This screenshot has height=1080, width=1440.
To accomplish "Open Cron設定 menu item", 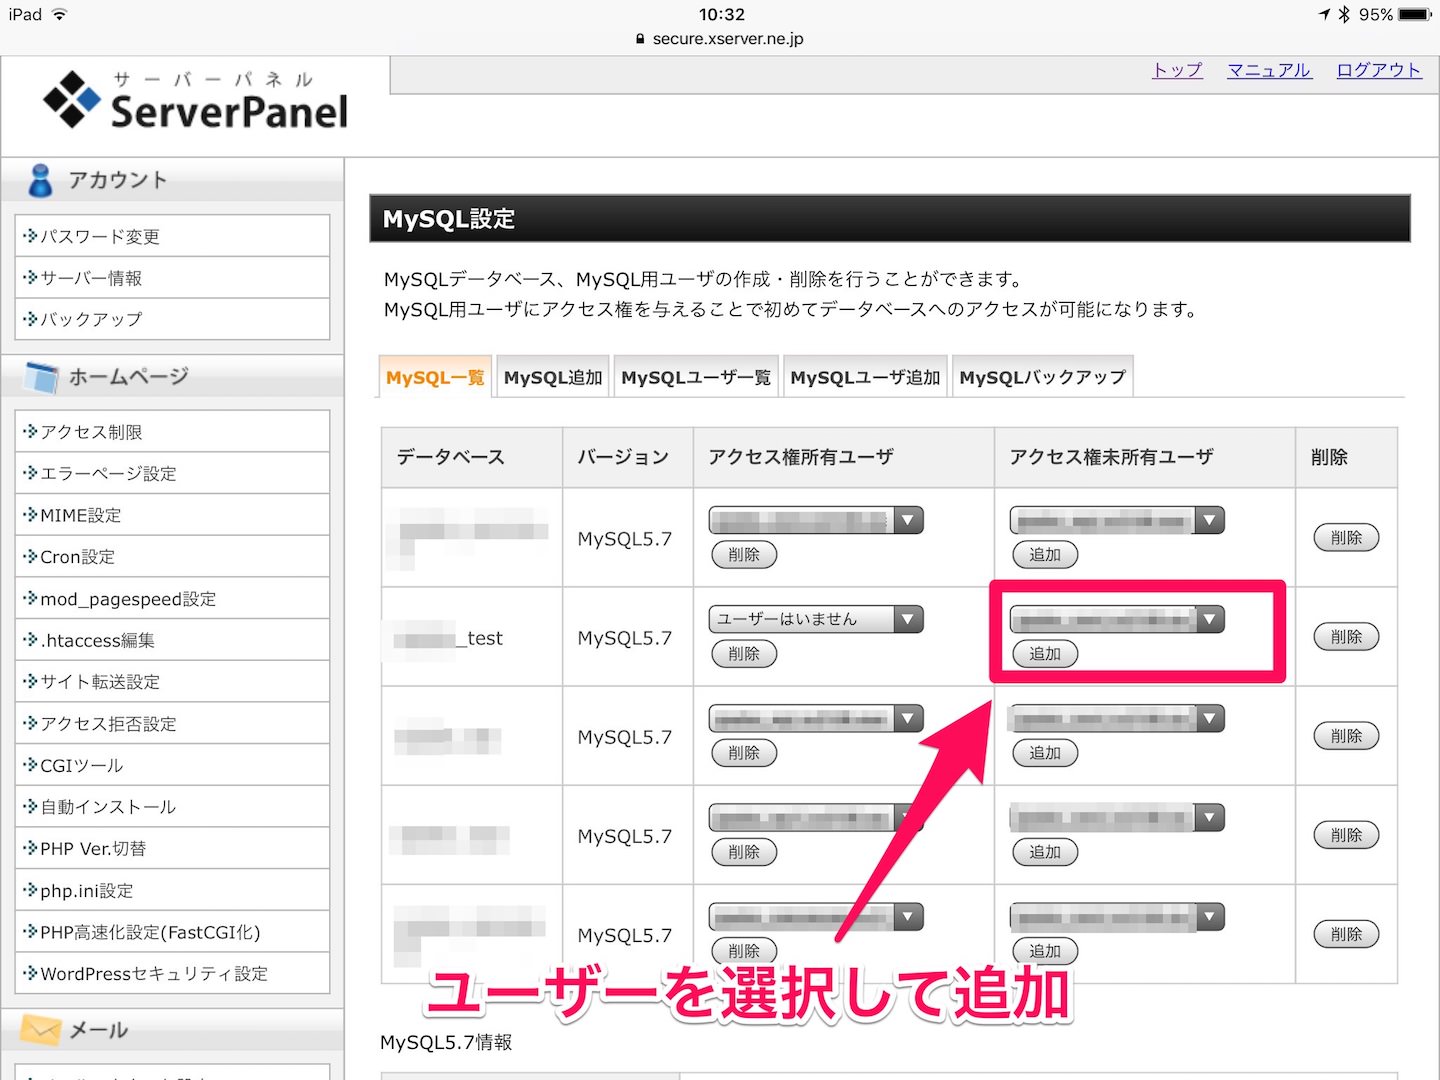I will pyautogui.click(x=172, y=557).
